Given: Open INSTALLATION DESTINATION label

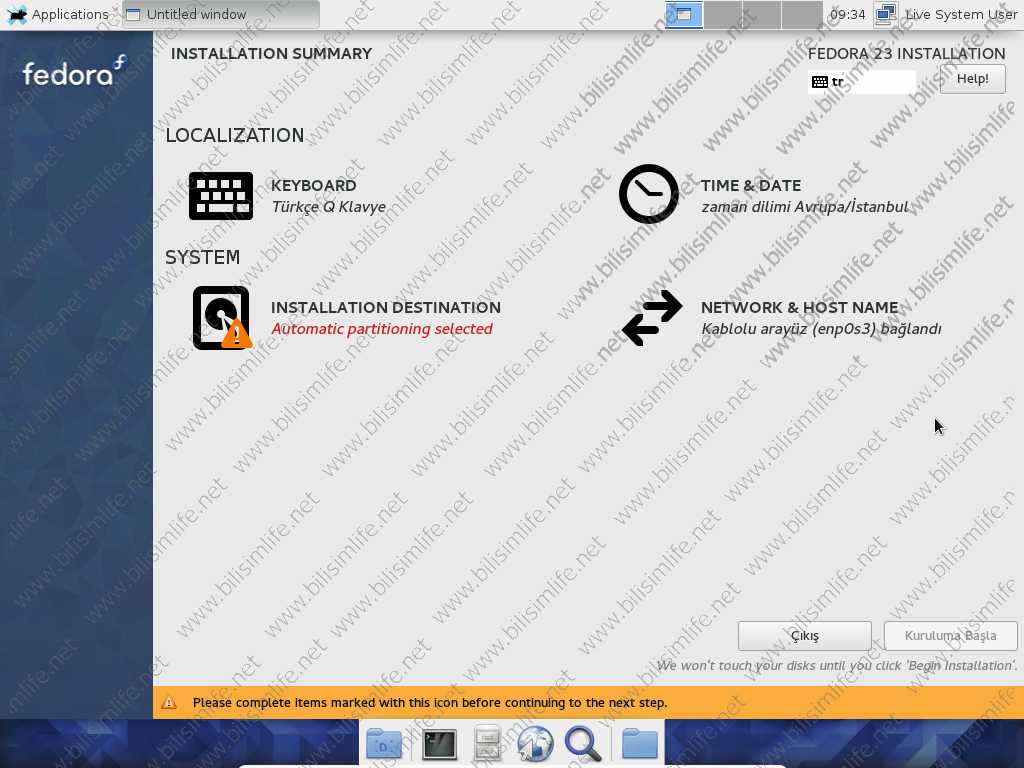Looking at the screenshot, I should pos(386,308).
